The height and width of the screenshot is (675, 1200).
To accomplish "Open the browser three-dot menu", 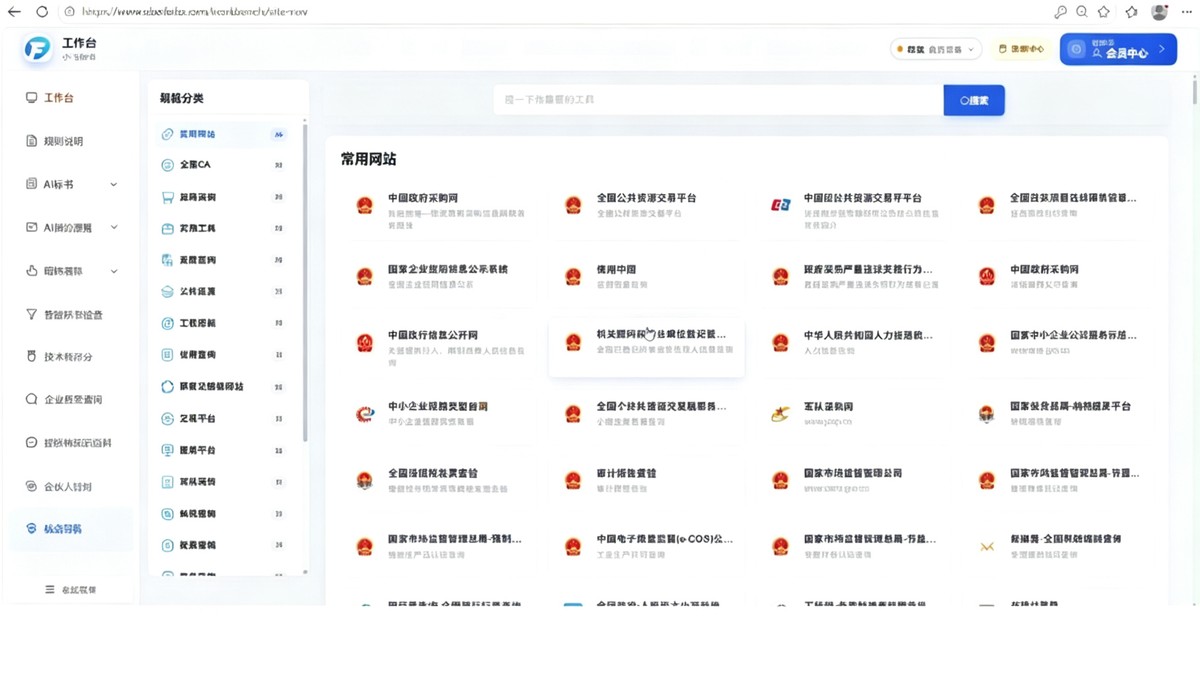I will [1186, 12].
